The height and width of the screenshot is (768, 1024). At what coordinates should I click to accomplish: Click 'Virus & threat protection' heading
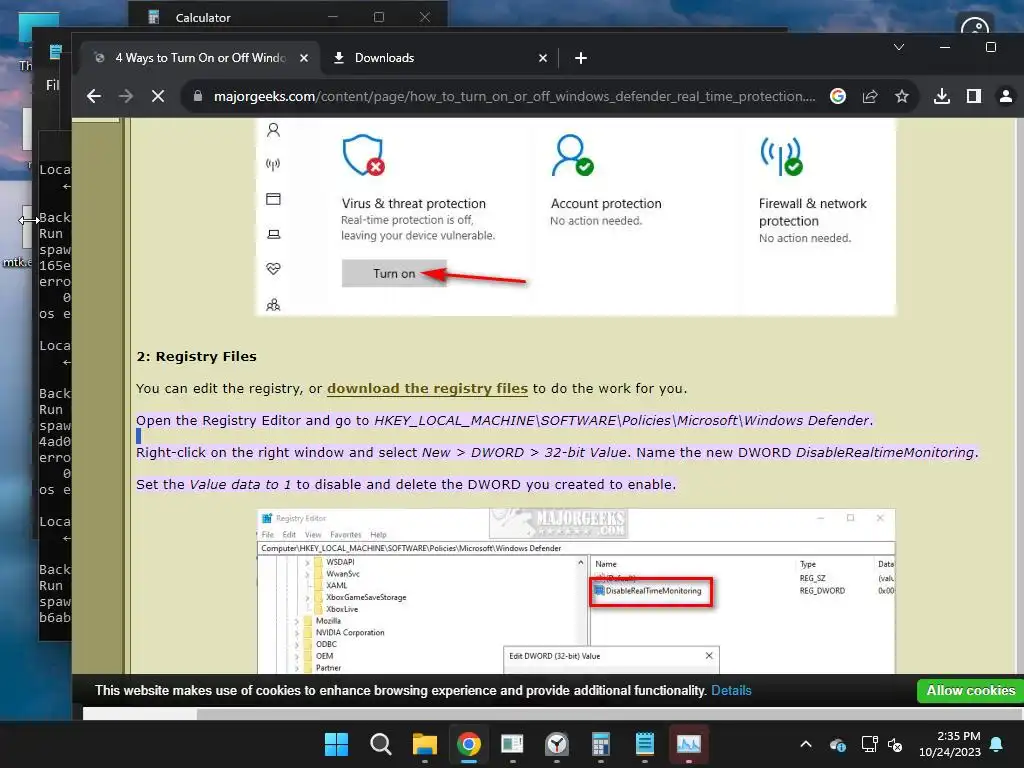(413, 204)
